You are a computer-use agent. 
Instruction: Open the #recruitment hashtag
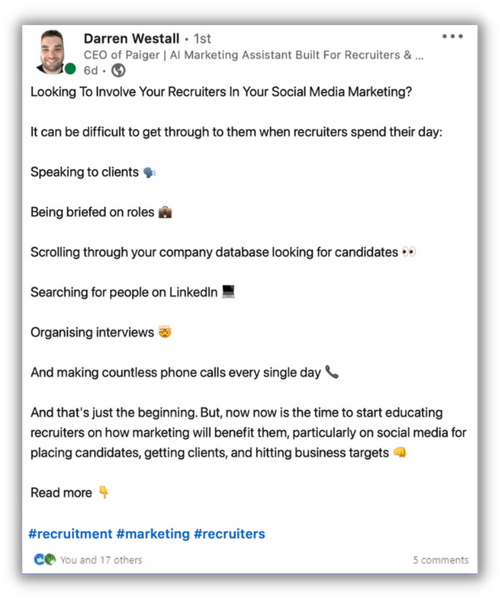click(70, 533)
